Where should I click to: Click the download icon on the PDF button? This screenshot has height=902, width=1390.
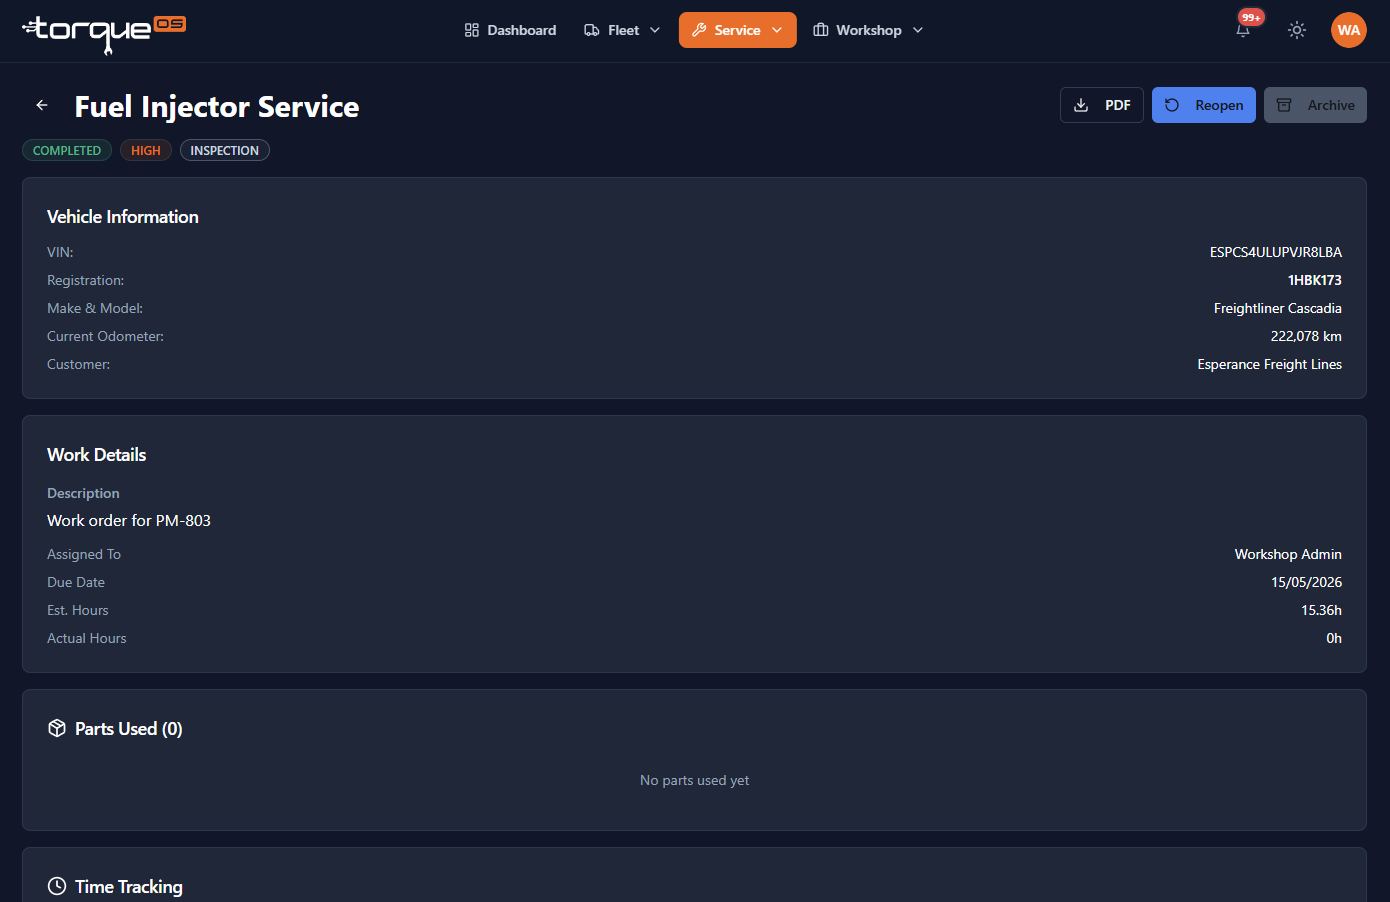[x=1081, y=105]
